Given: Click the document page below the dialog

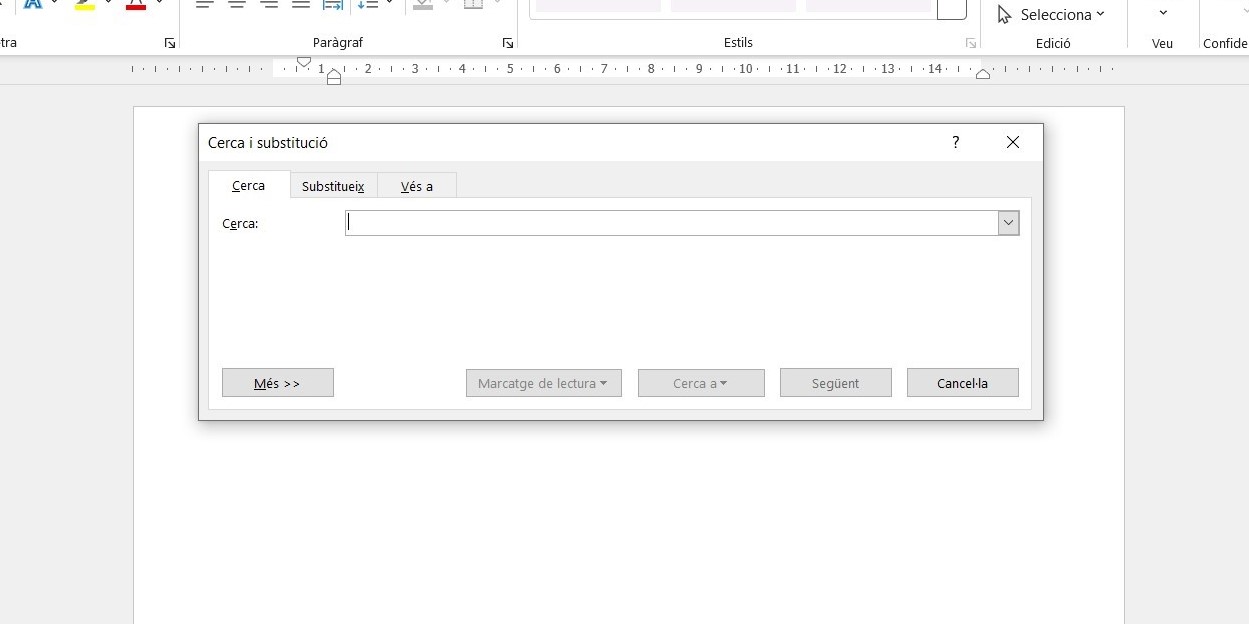Looking at the screenshot, I should coord(628,520).
